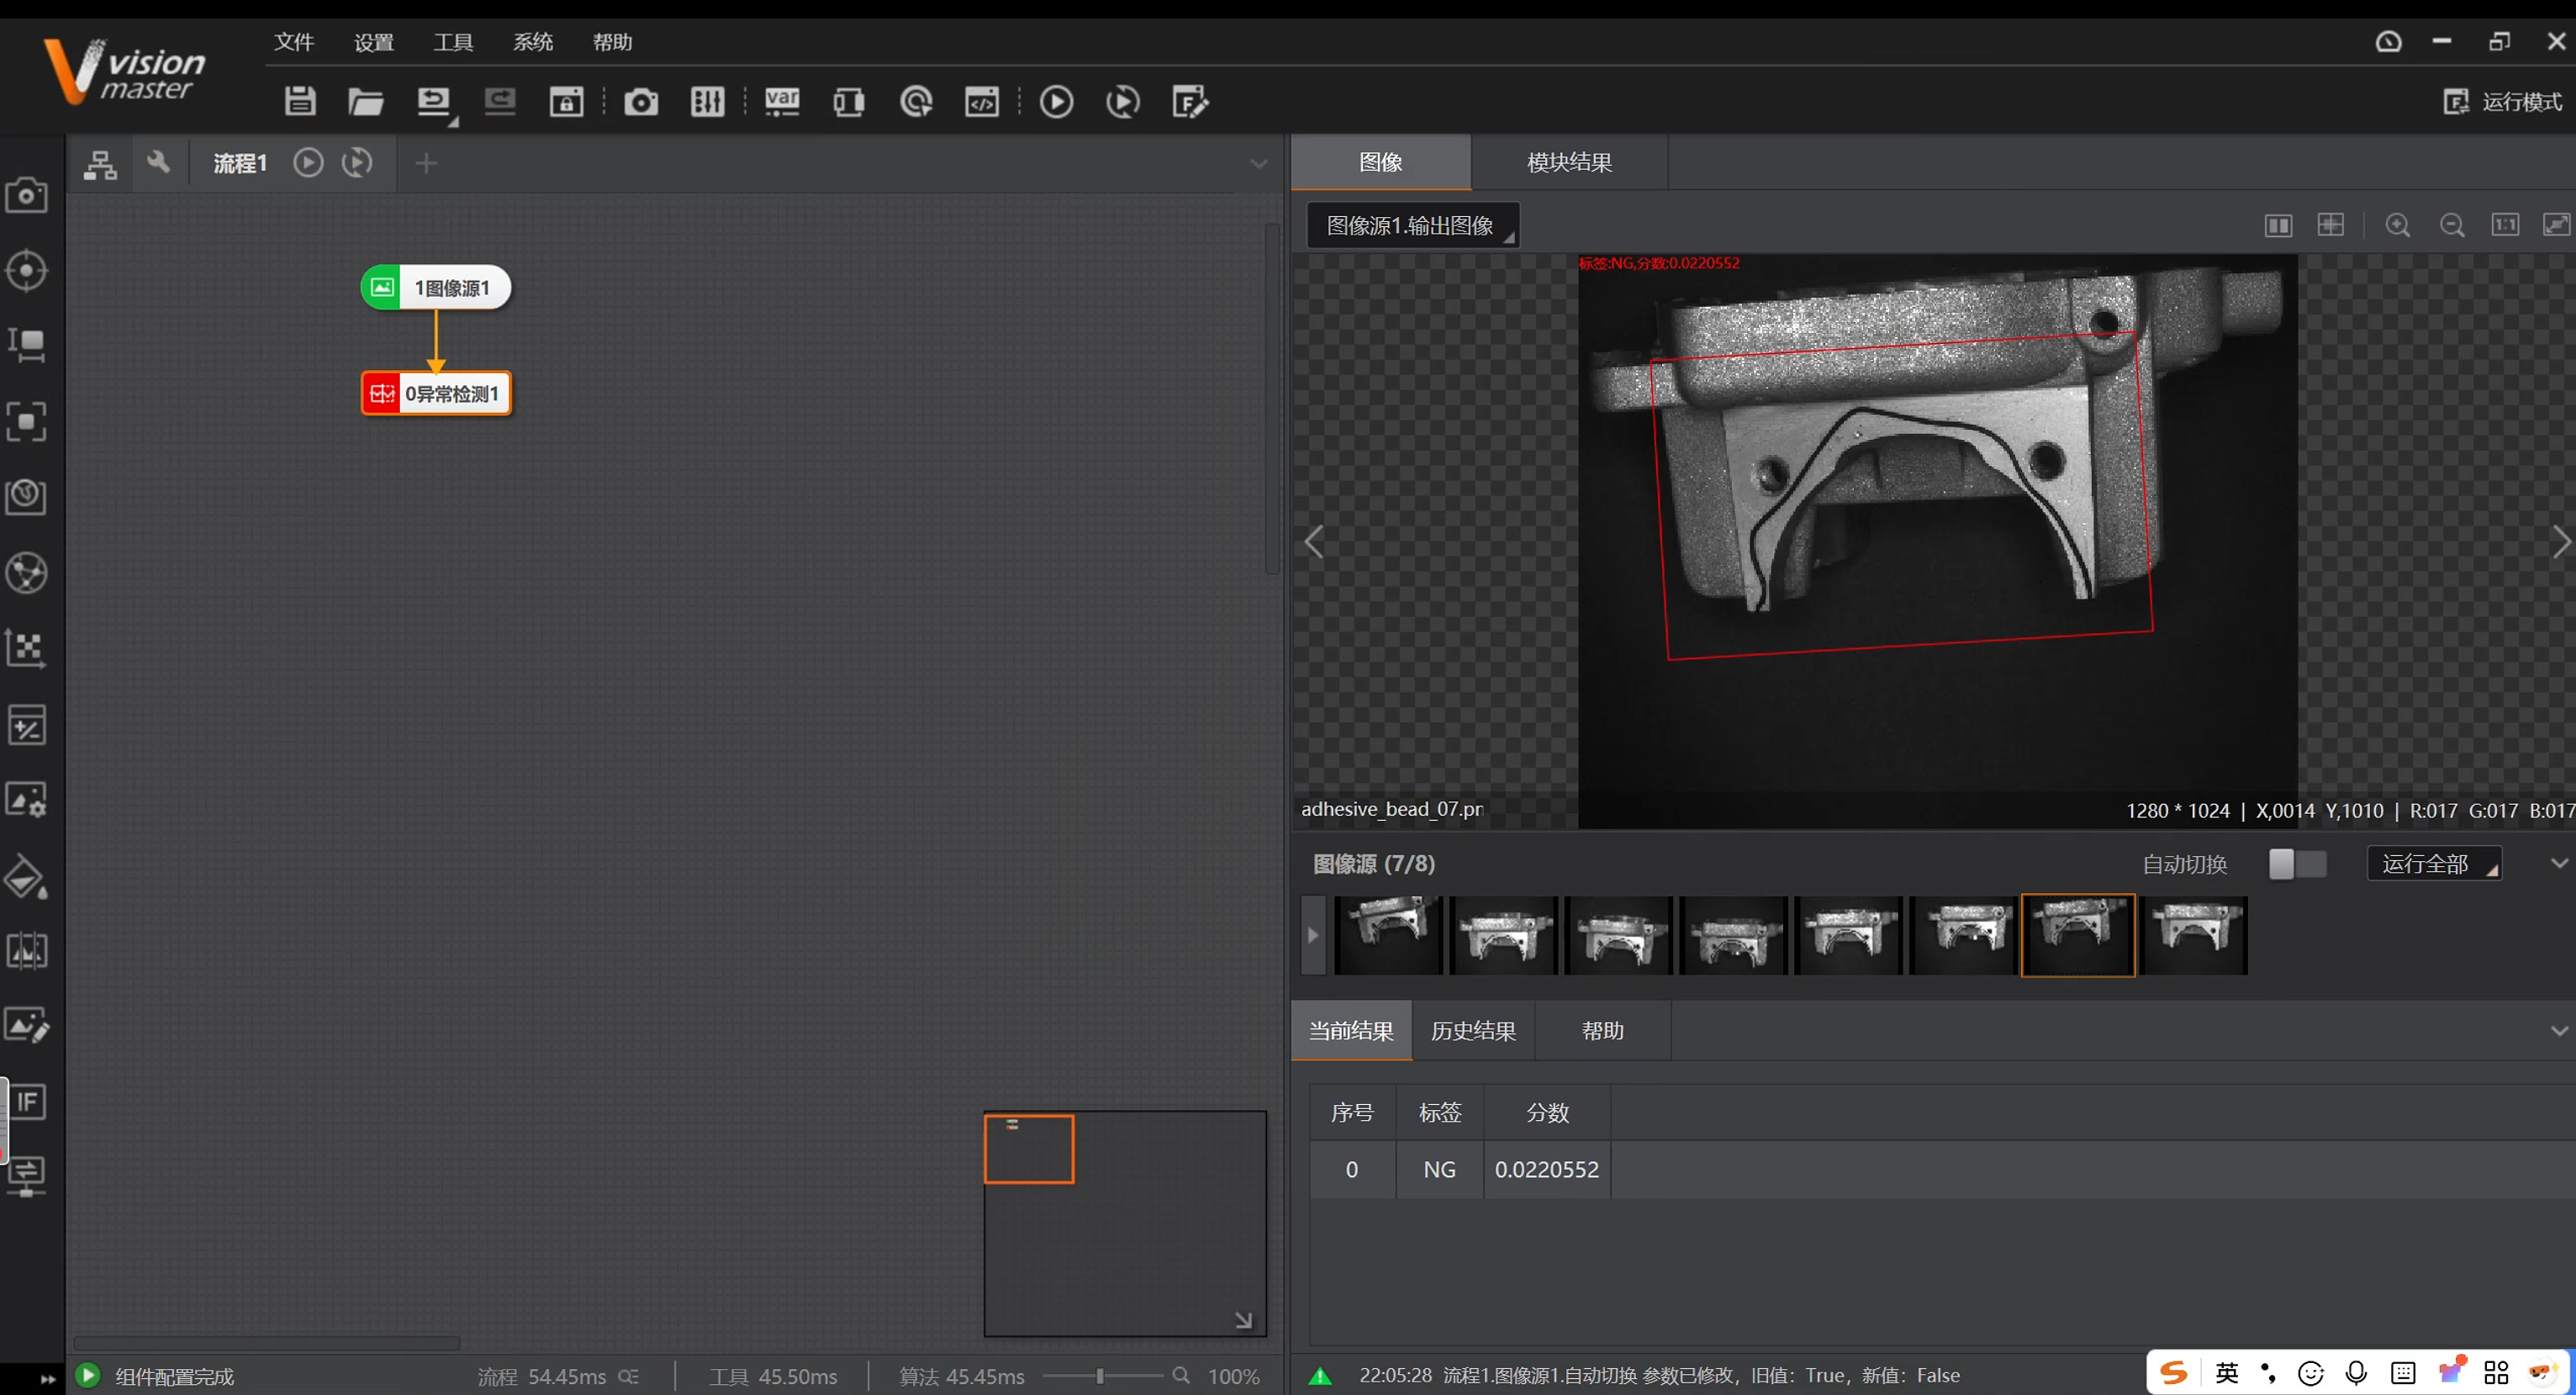
Task: Click the global script toolbar icon
Action: point(982,101)
